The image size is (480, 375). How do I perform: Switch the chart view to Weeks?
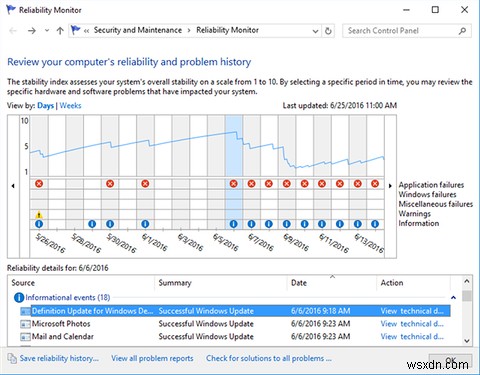click(70, 106)
